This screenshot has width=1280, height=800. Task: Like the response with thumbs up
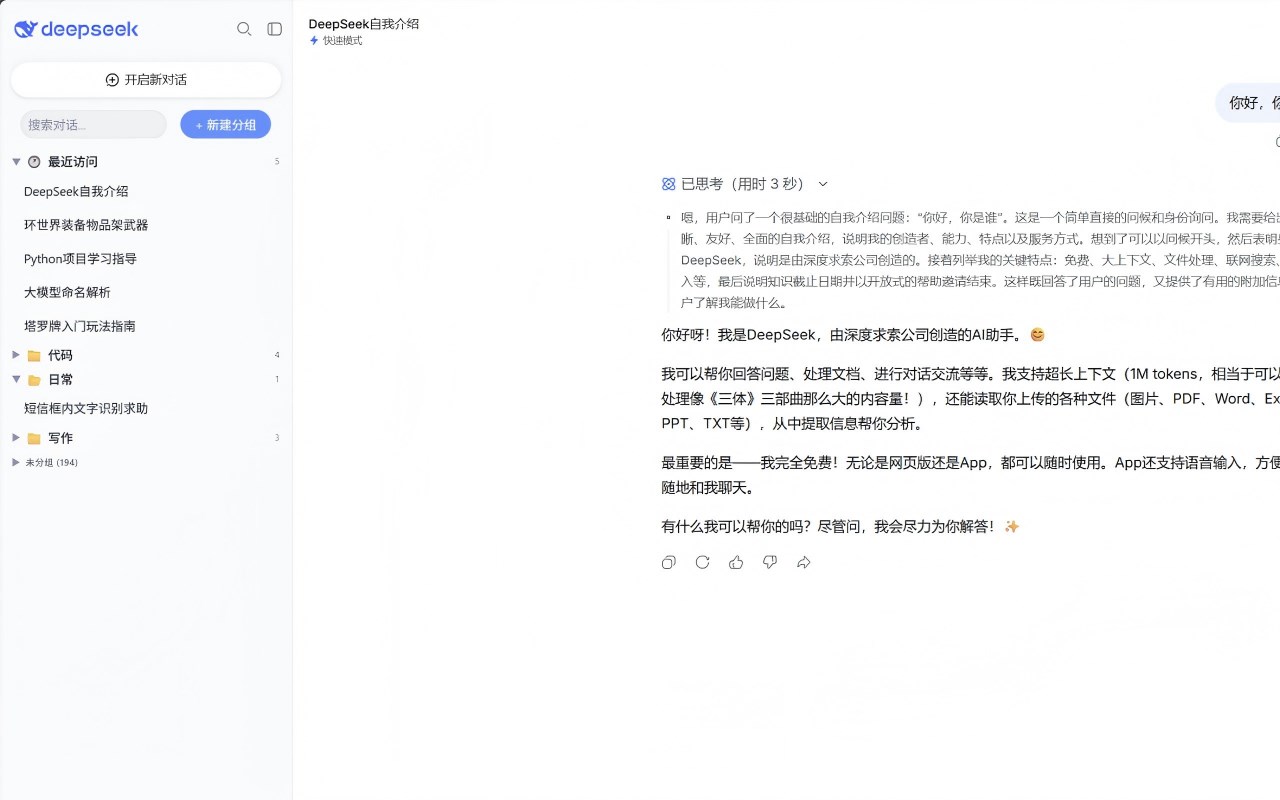pos(736,563)
